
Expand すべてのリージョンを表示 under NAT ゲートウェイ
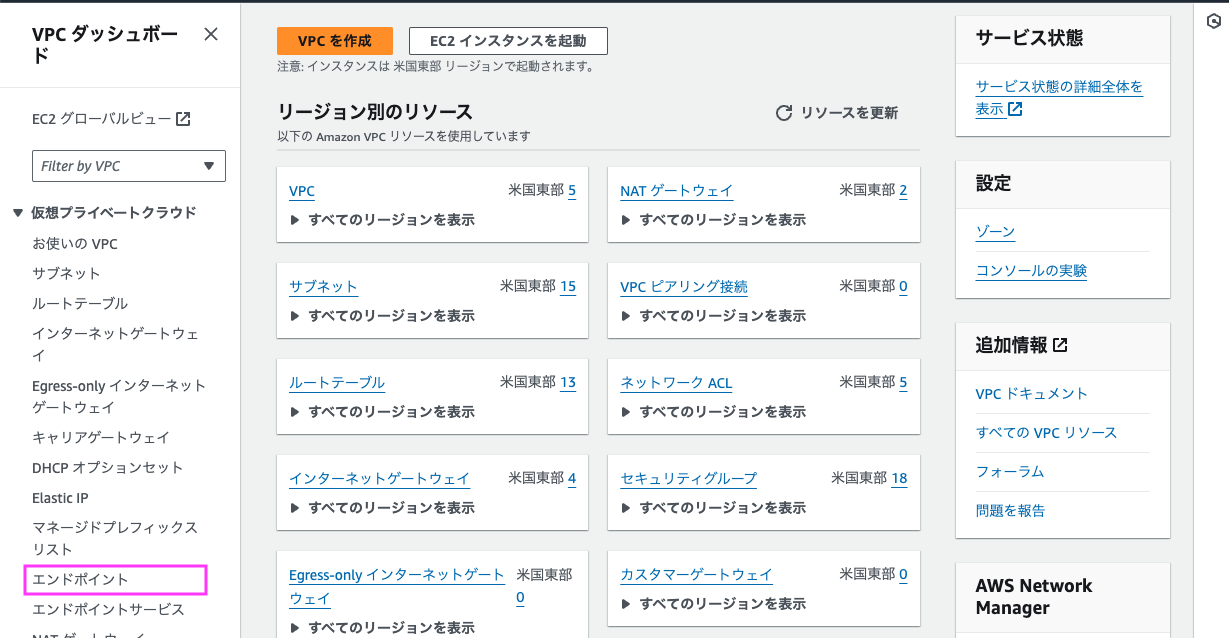713,220
